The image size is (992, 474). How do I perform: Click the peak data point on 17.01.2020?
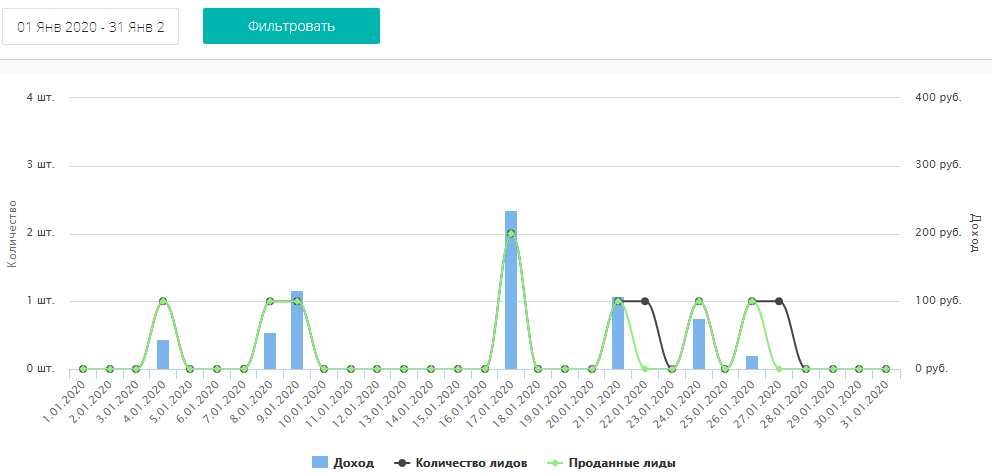pyautogui.click(x=511, y=234)
